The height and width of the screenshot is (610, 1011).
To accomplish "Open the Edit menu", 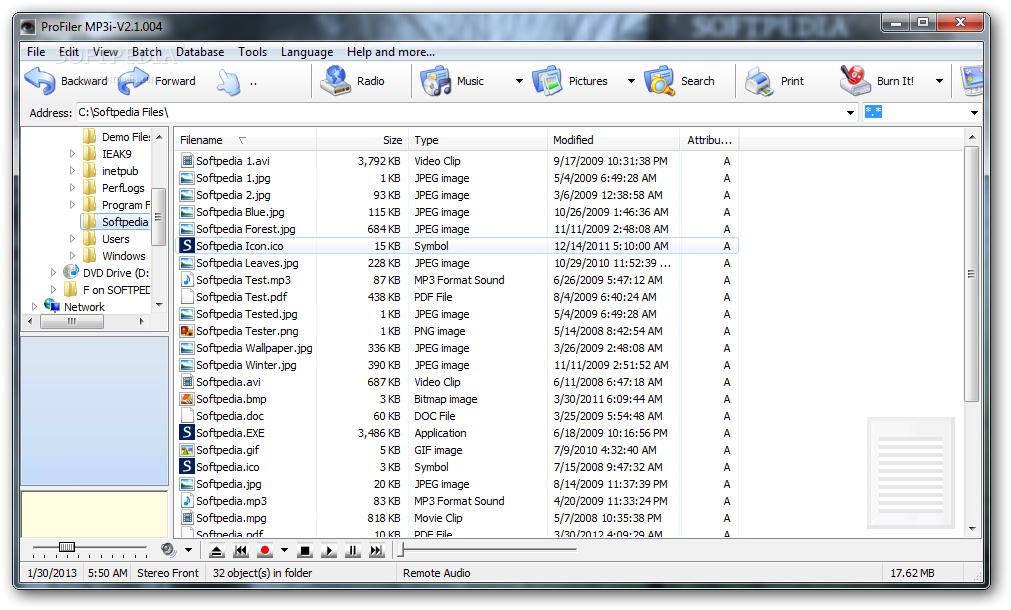I will click(x=68, y=52).
